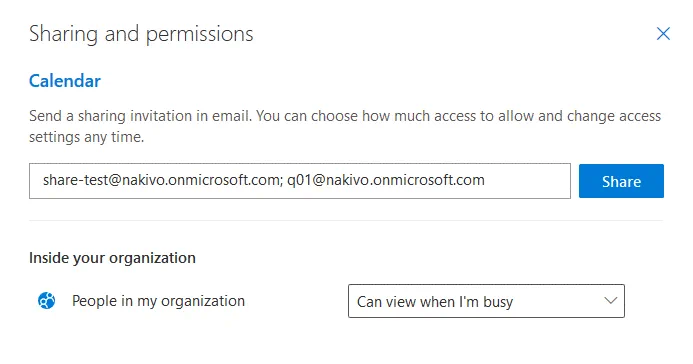The width and height of the screenshot is (693, 364).
Task: Click the 'Inside your organization' section heading
Action: coord(112,258)
